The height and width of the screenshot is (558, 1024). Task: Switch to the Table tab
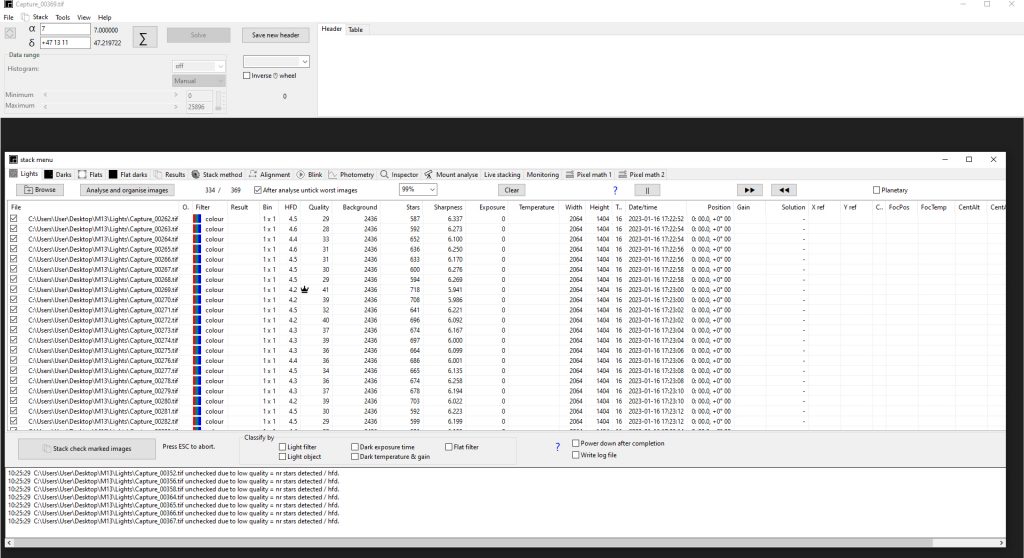point(355,29)
